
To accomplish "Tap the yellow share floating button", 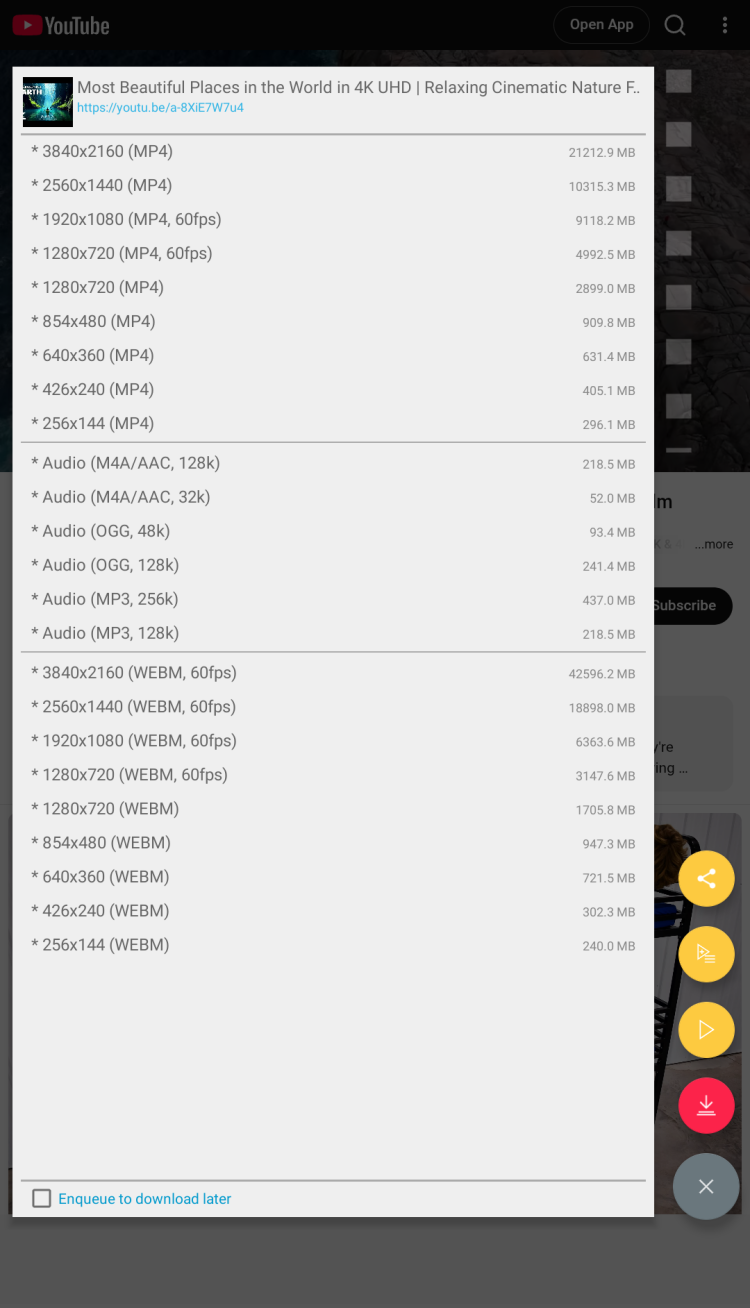I will (706, 879).
